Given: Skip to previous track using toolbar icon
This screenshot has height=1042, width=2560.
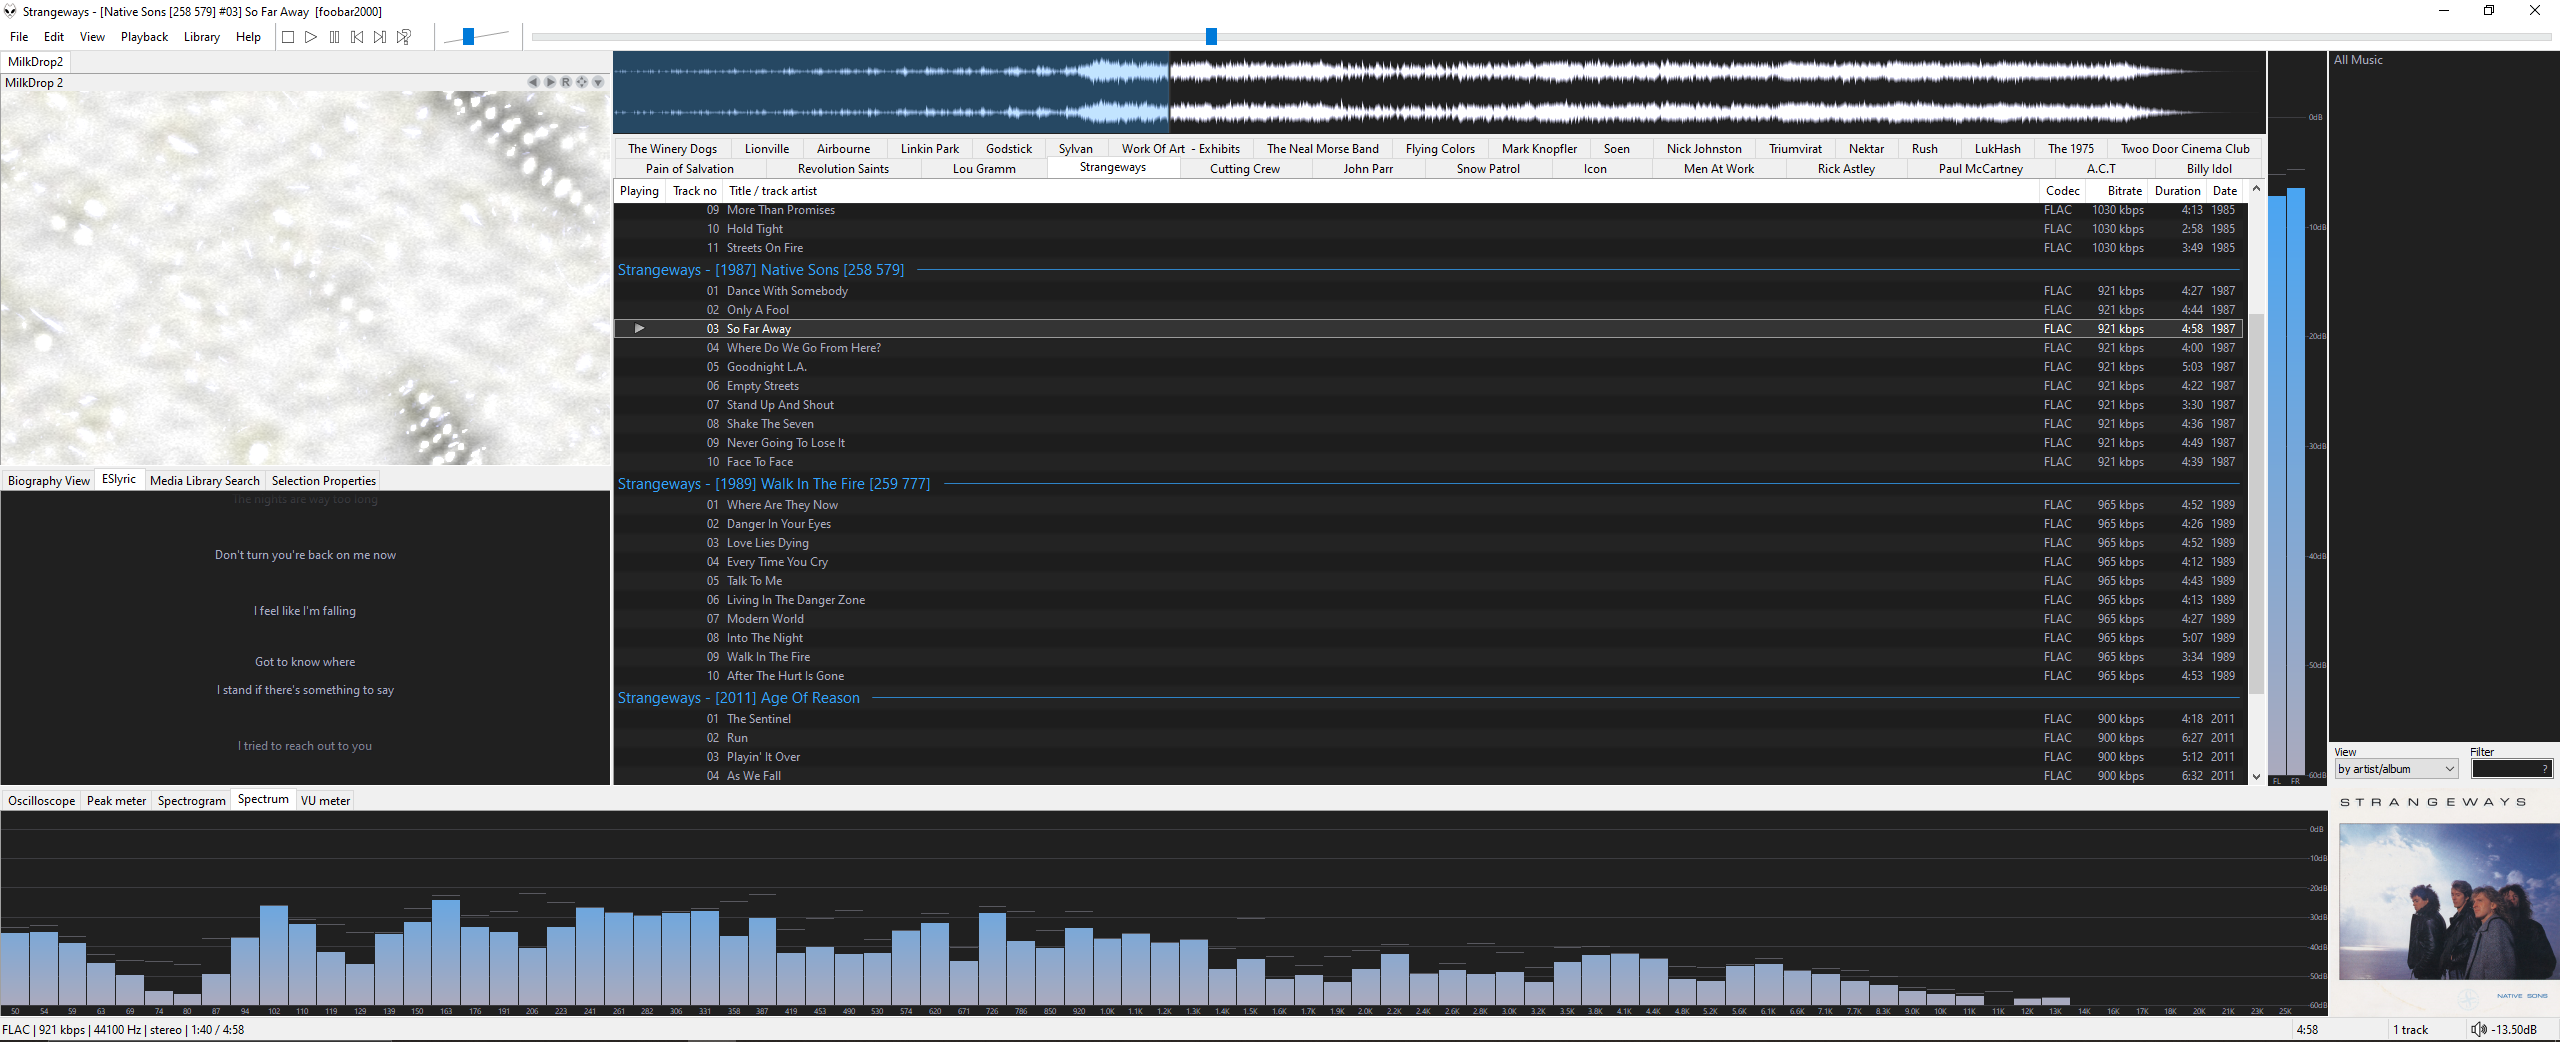Looking at the screenshot, I should click(x=356, y=37).
